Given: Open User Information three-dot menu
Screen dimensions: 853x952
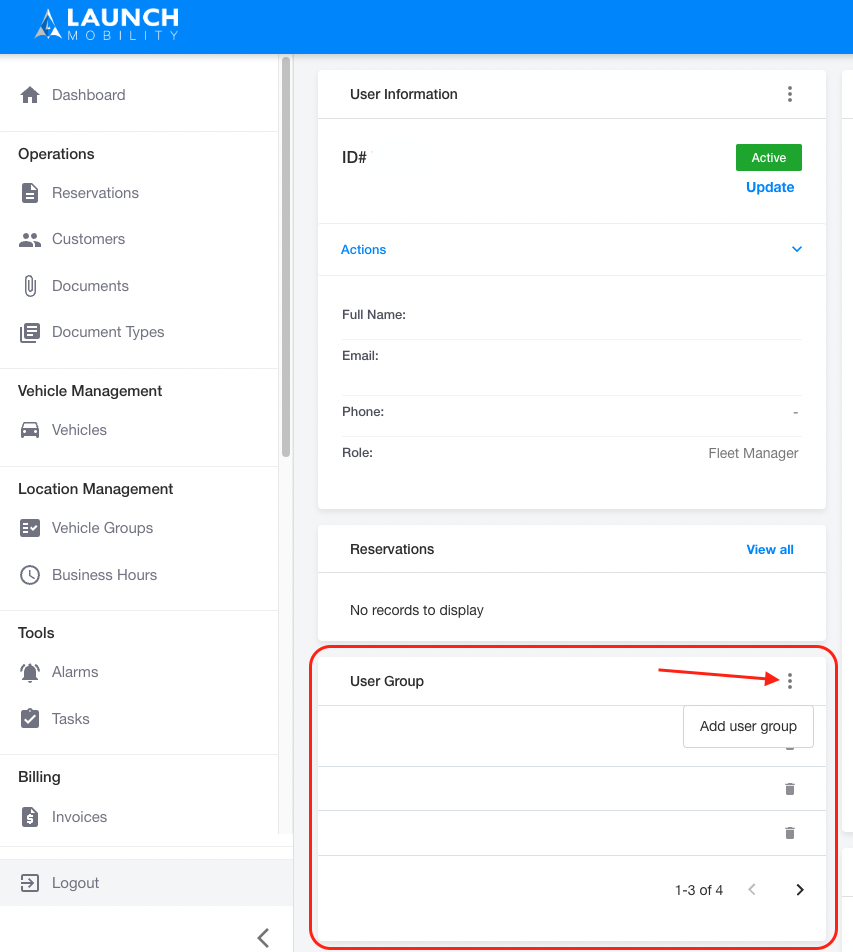Looking at the screenshot, I should coord(790,94).
